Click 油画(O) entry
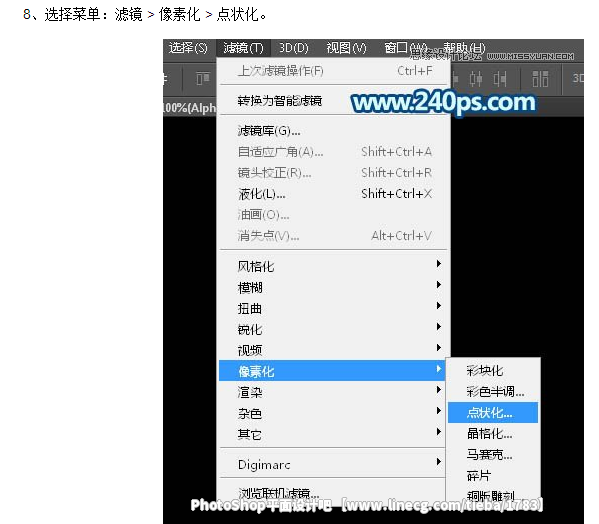The width and height of the screenshot is (599, 524). tap(333, 215)
